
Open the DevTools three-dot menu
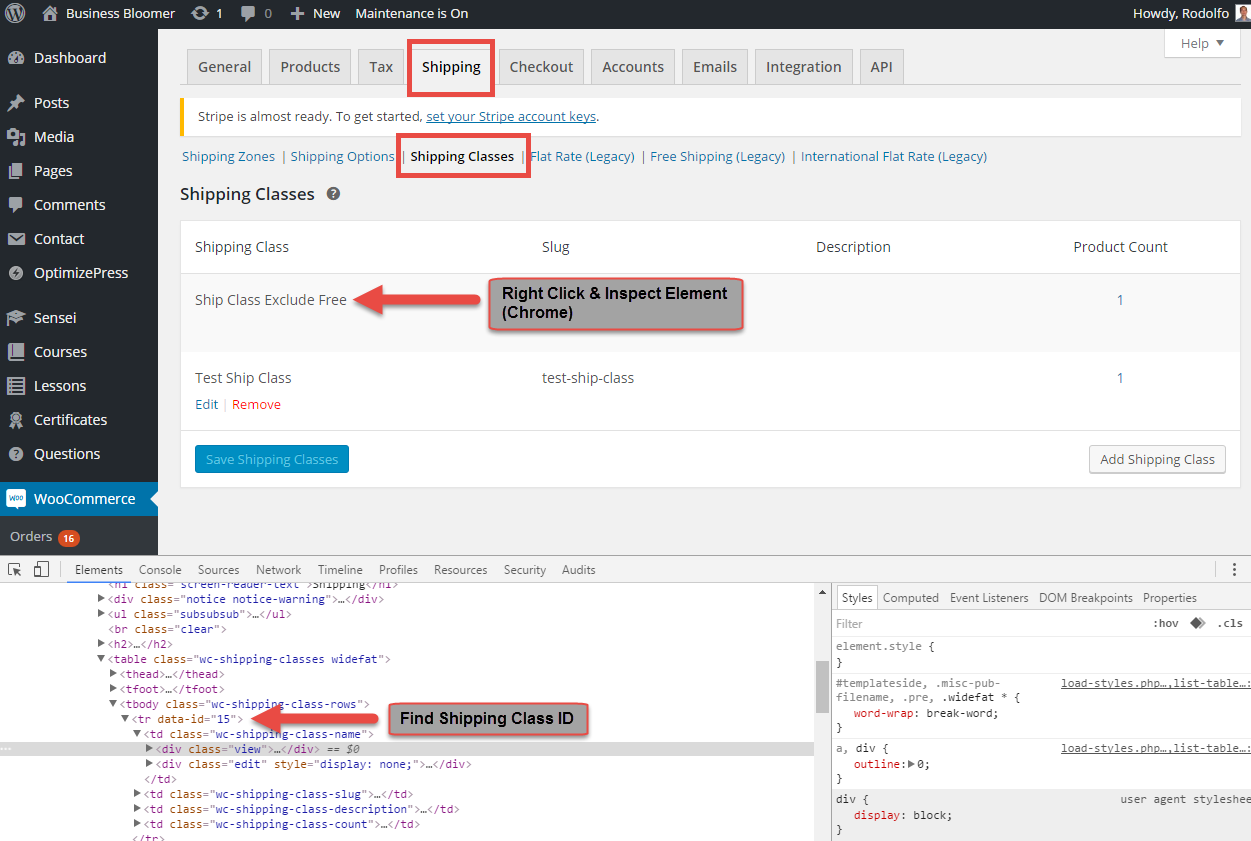(x=1235, y=570)
